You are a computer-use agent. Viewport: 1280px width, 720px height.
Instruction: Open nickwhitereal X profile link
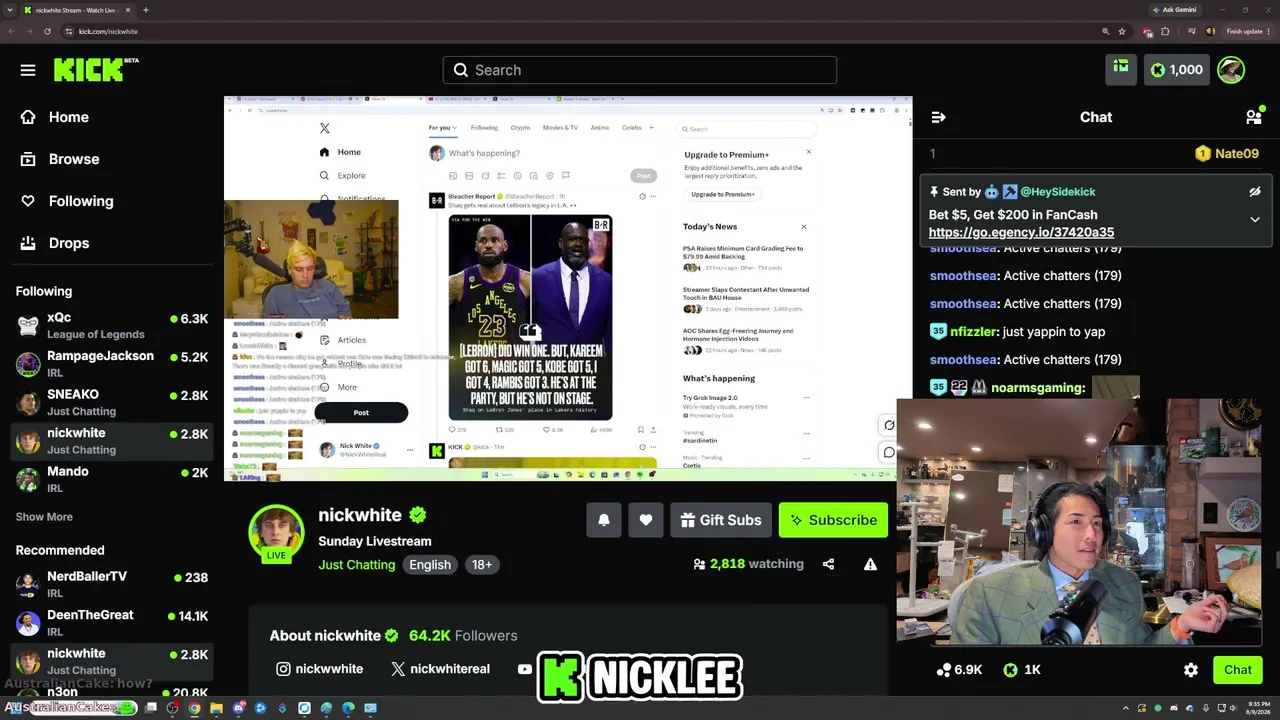[x=441, y=669]
